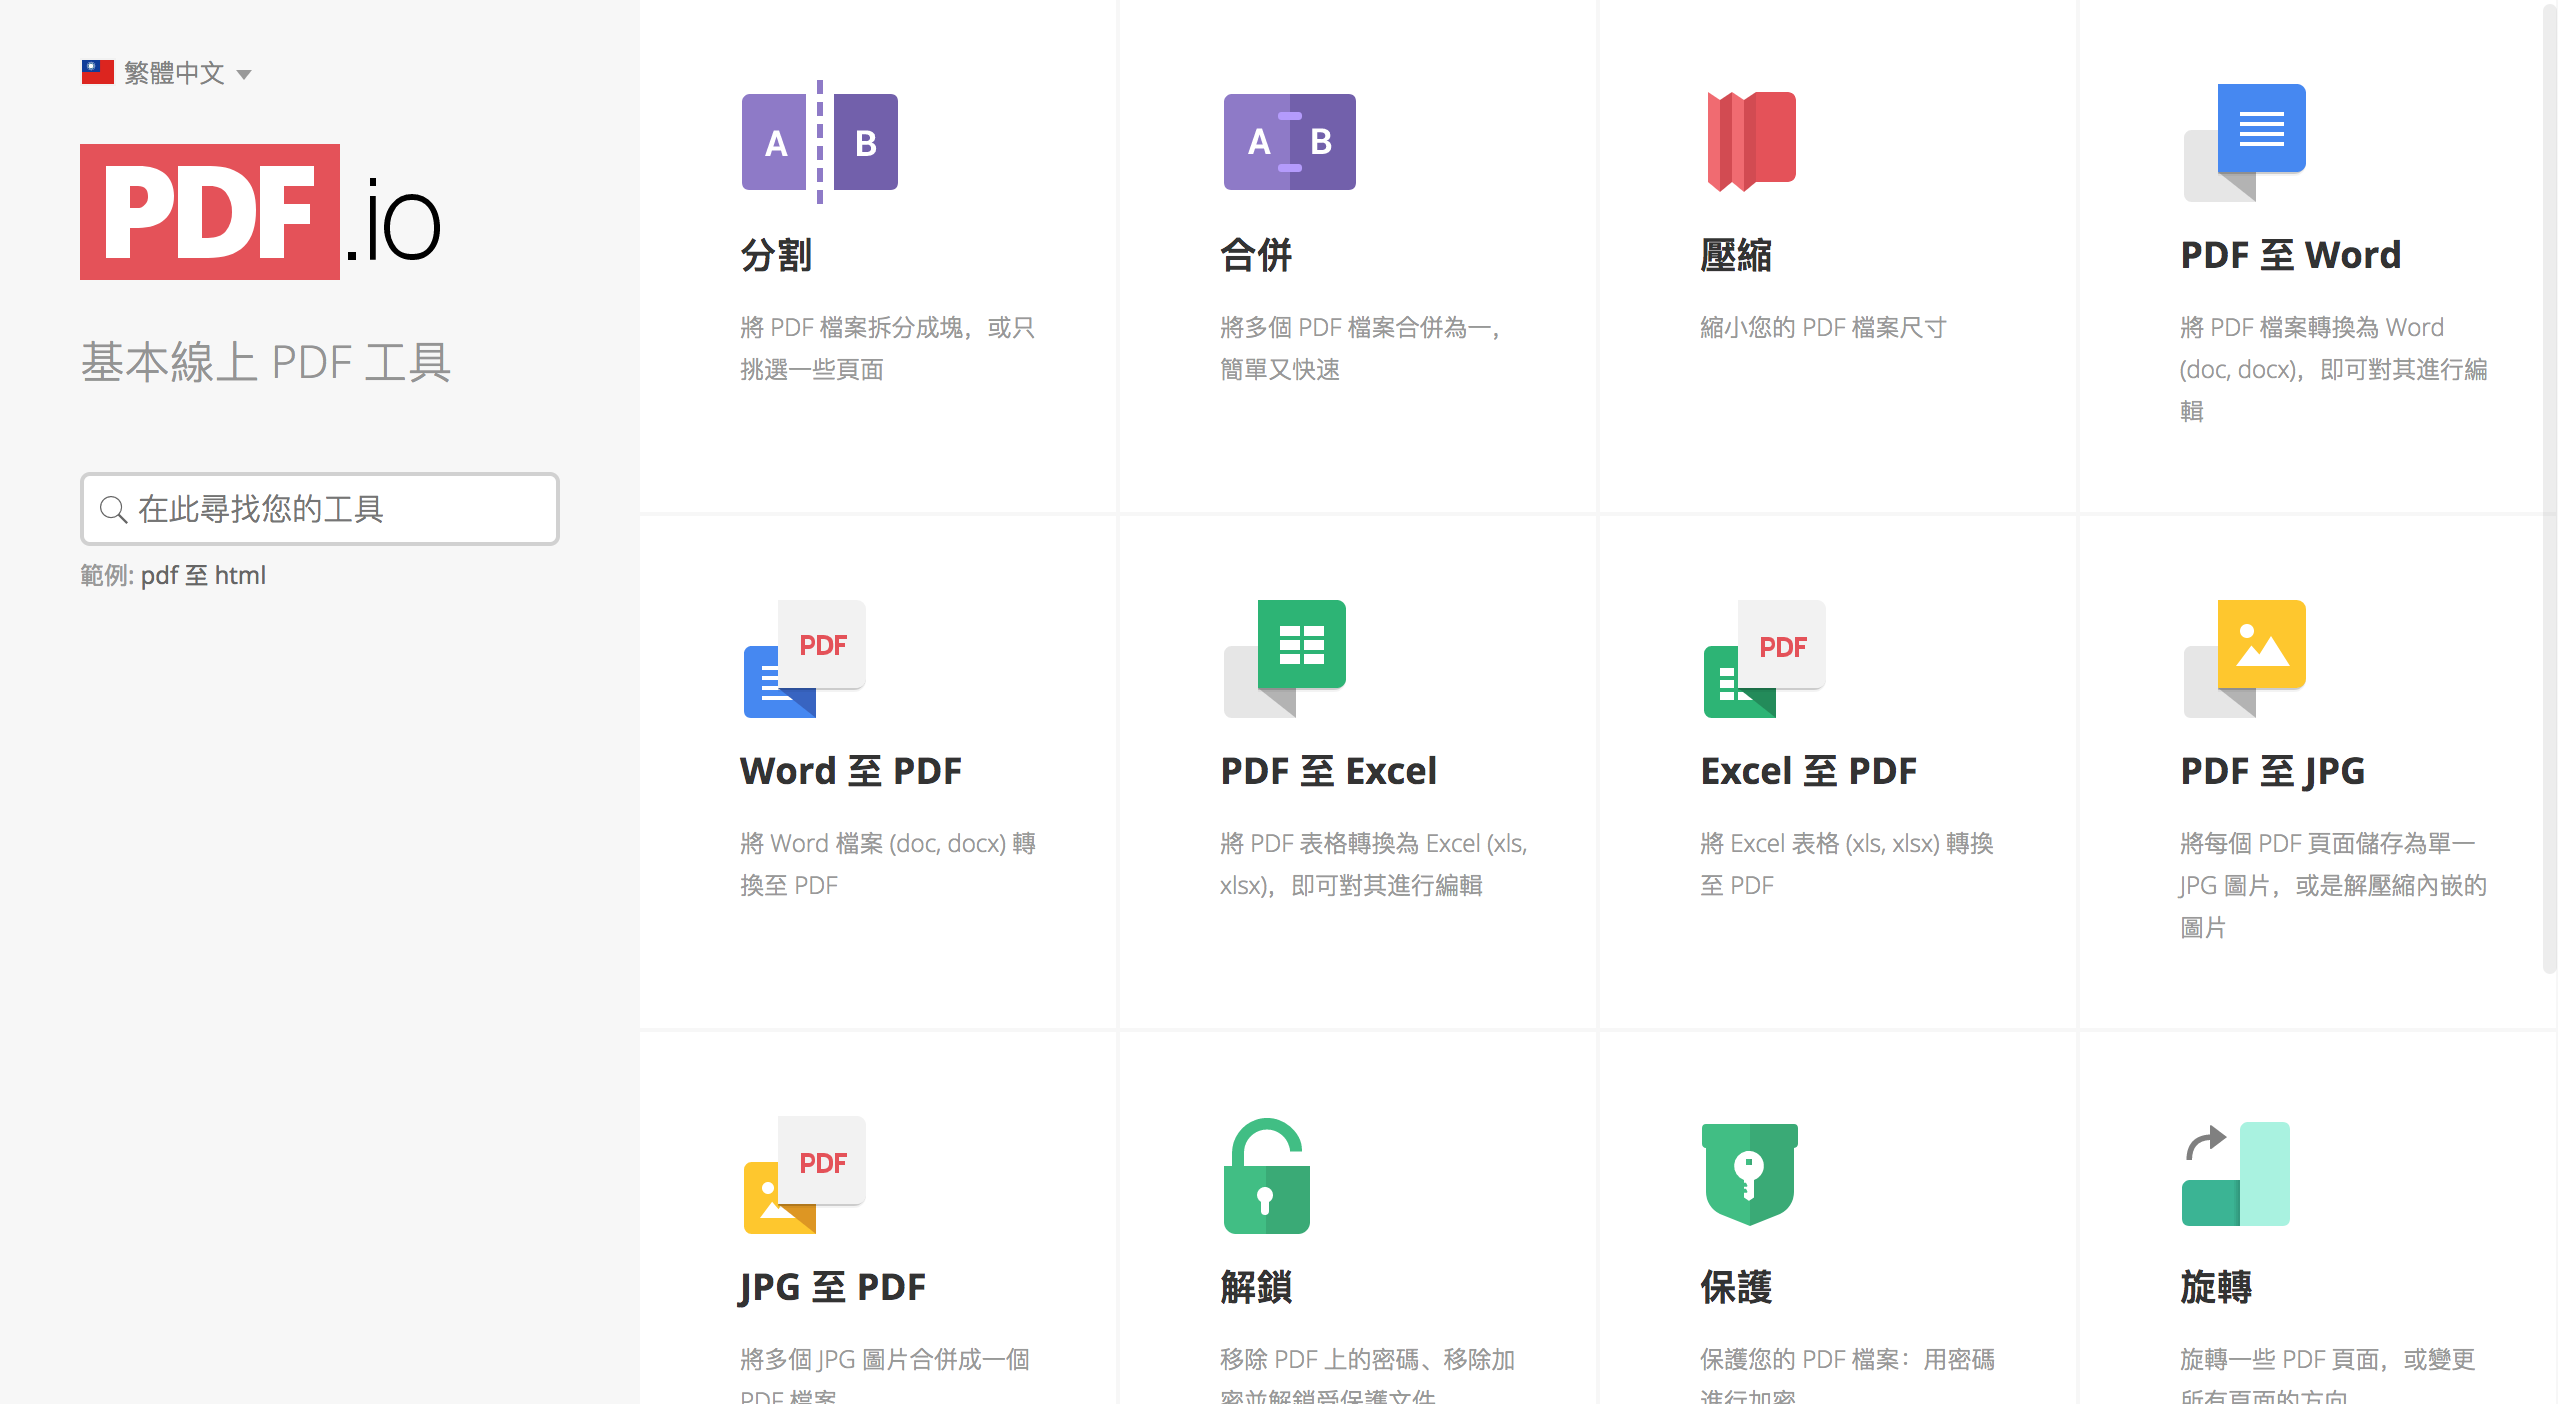Screen dimensions: 2558x1404
Task: Click the example link pdf 至 html
Action: click(x=203, y=575)
